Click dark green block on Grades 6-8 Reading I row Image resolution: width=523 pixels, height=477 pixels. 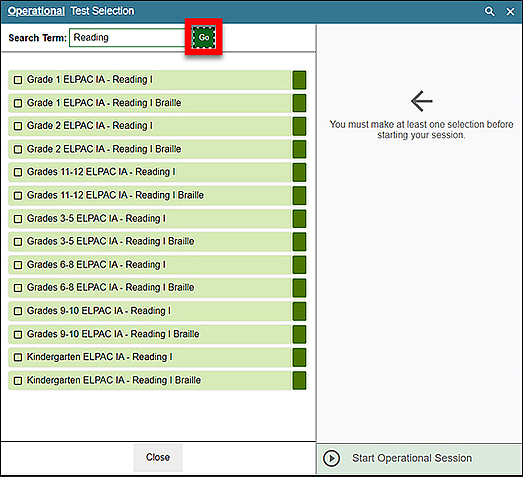tap(299, 265)
